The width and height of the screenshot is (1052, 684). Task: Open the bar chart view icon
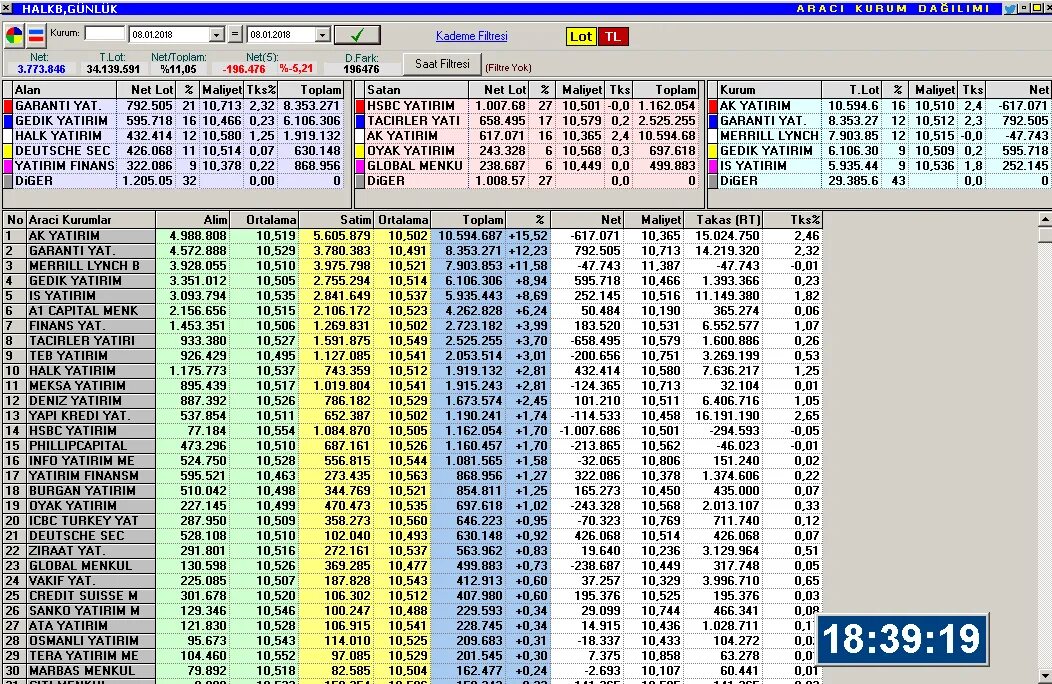tap(36, 36)
